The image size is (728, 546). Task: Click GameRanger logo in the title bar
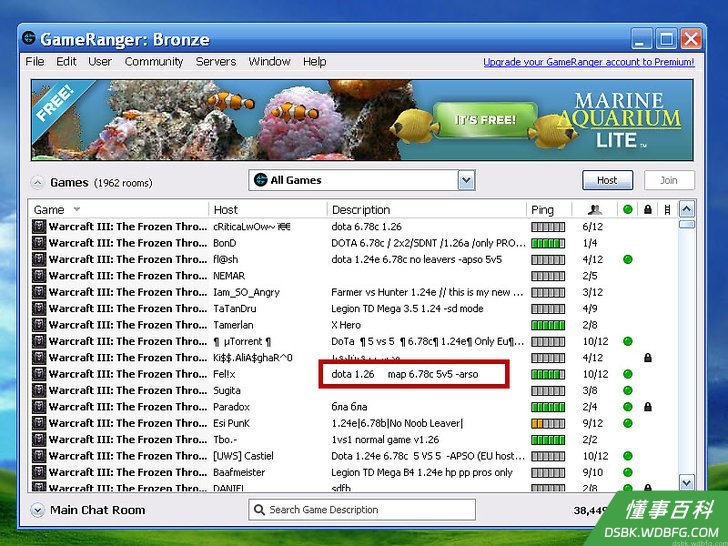(x=29, y=38)
